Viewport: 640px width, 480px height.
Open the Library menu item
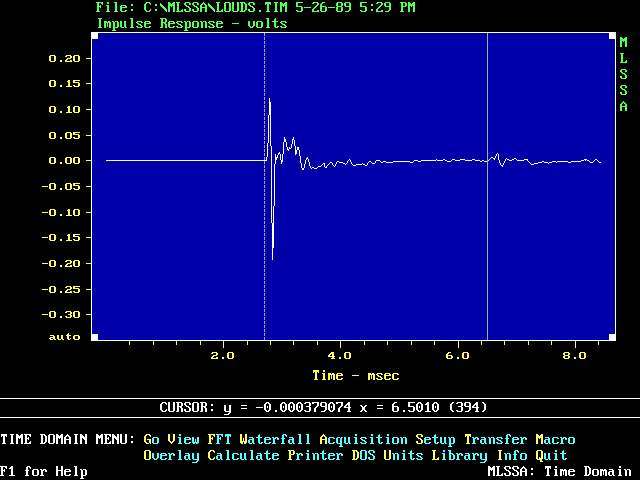460,456
